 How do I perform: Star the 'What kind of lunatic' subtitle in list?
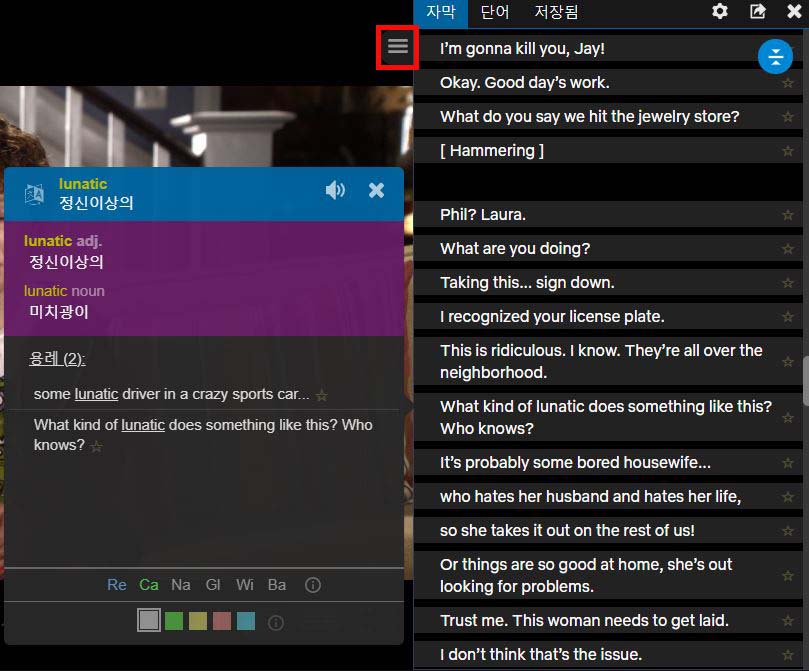(x=787, y=418)
